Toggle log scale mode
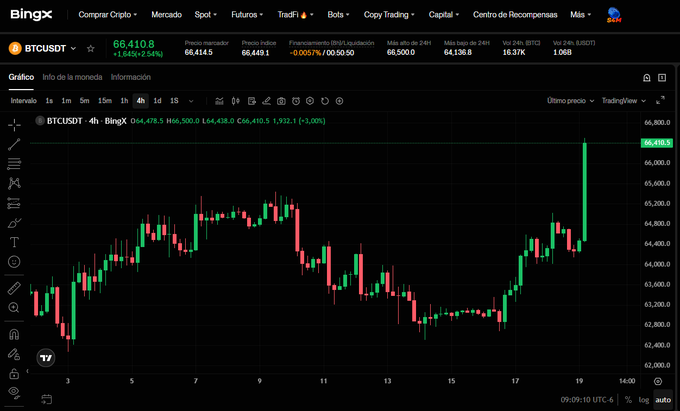 [x=644, y=400]
